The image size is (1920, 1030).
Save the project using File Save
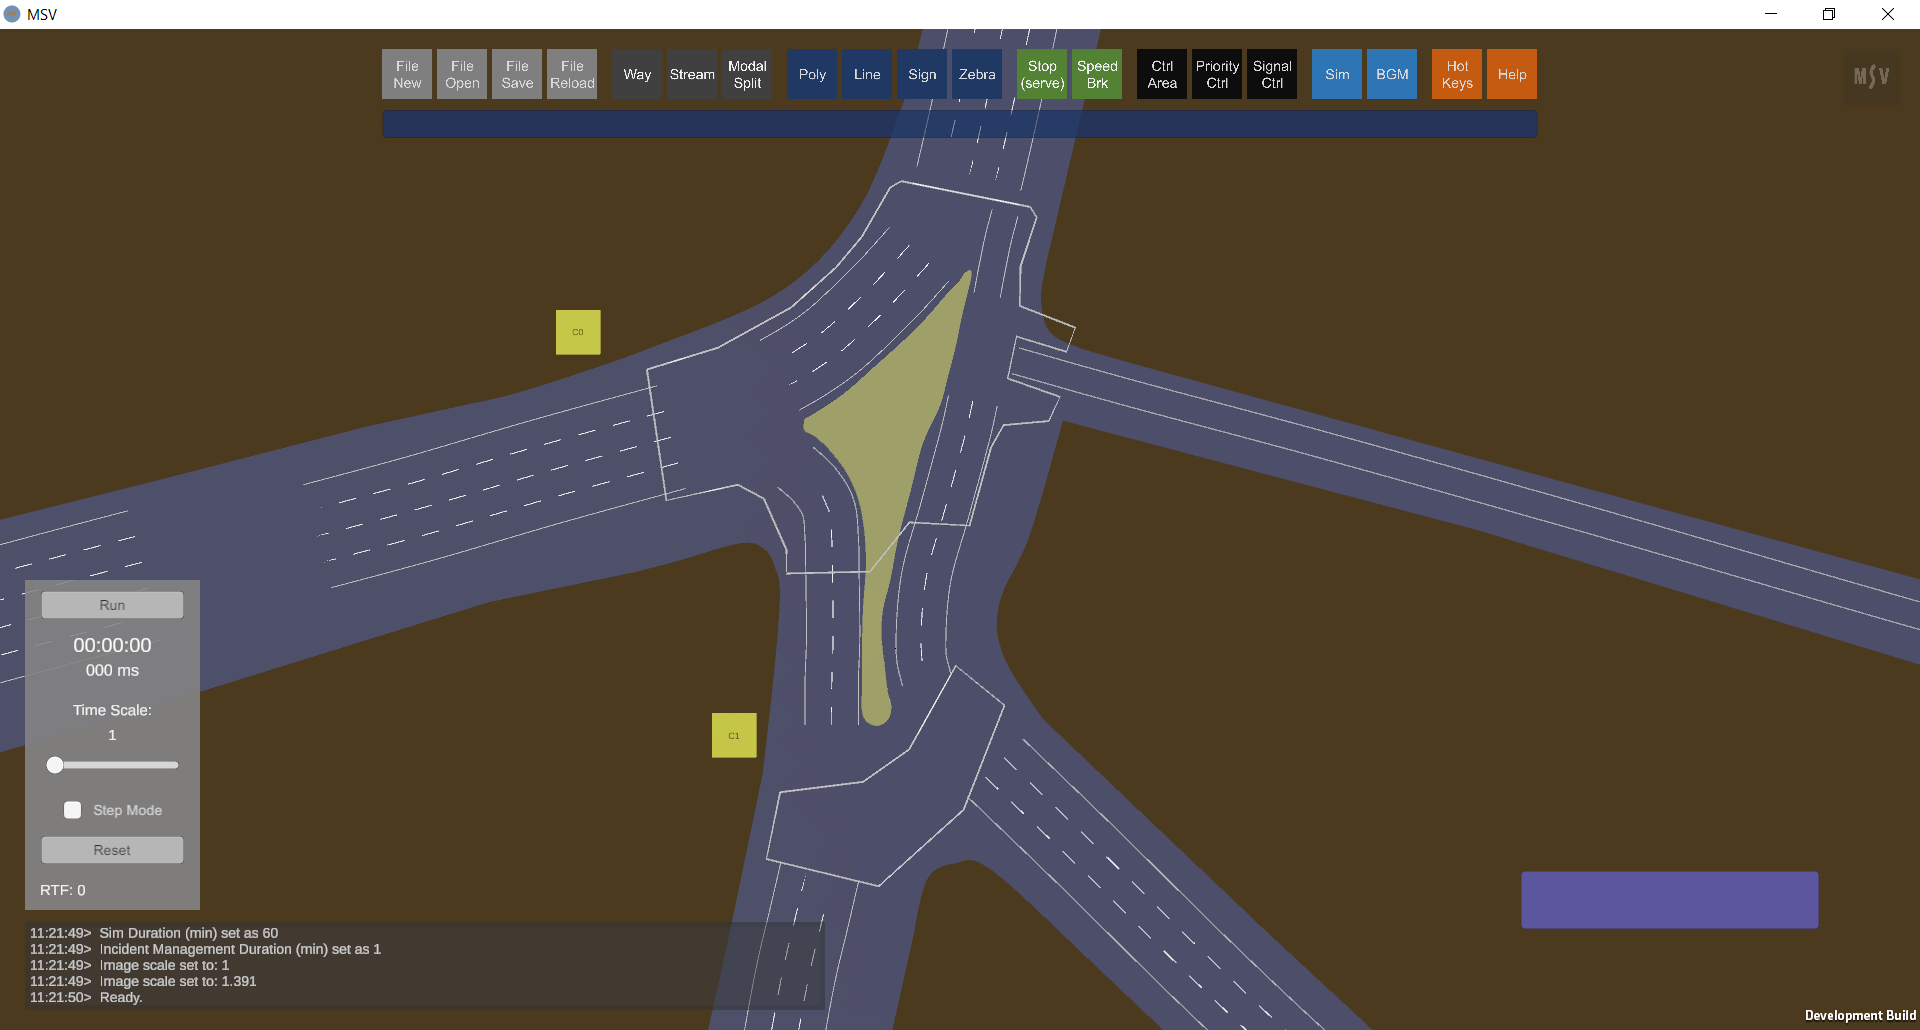pos(517,75)
